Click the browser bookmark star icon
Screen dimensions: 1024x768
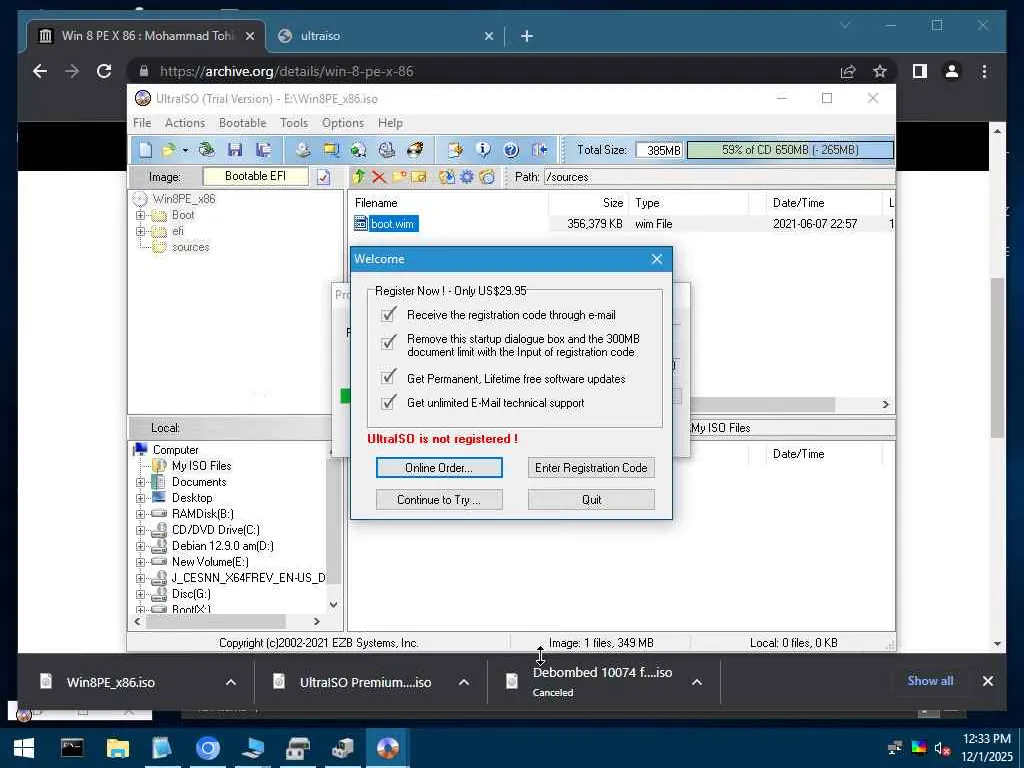pos(880,71)
